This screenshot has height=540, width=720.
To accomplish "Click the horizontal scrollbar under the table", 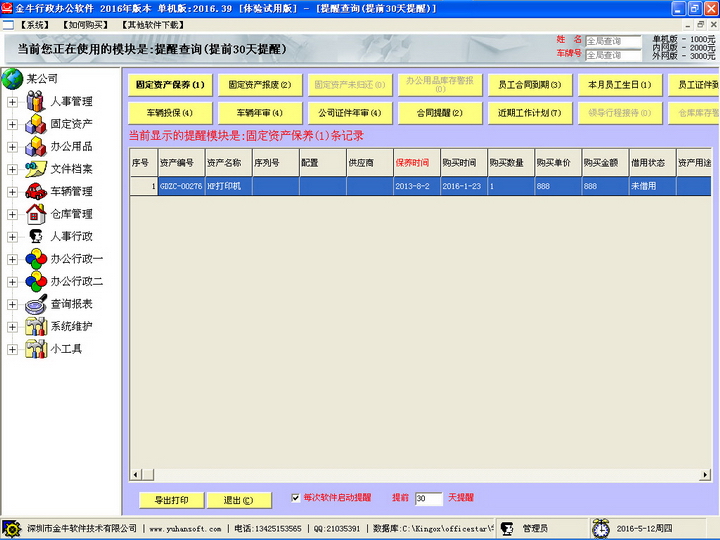I will point(400,474).
